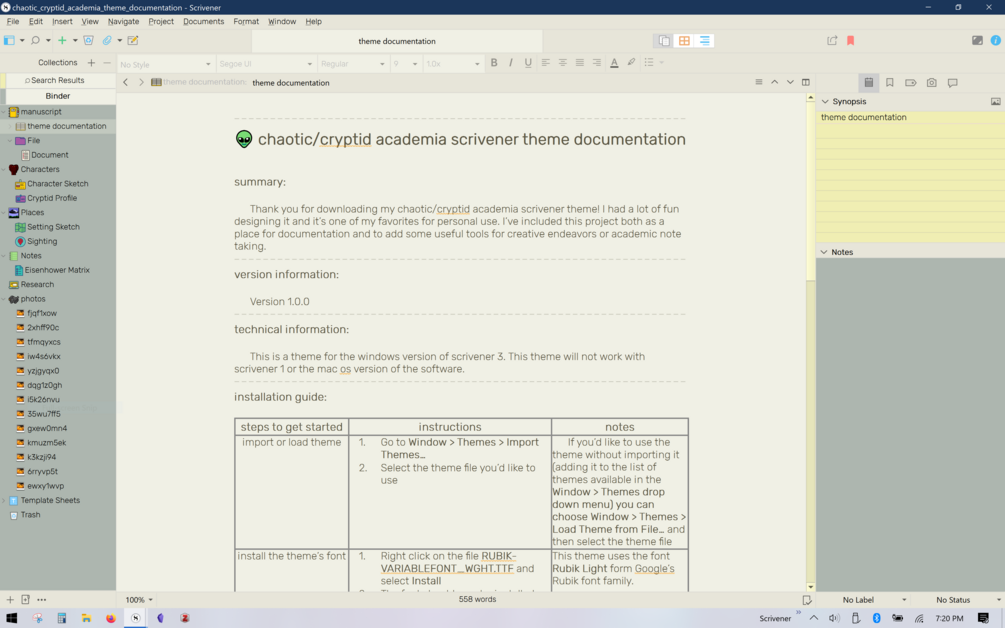Image resolution: width=1005 pixels, height=628 pixels.
Task: Open the Format menu
Action: (245, 21)
